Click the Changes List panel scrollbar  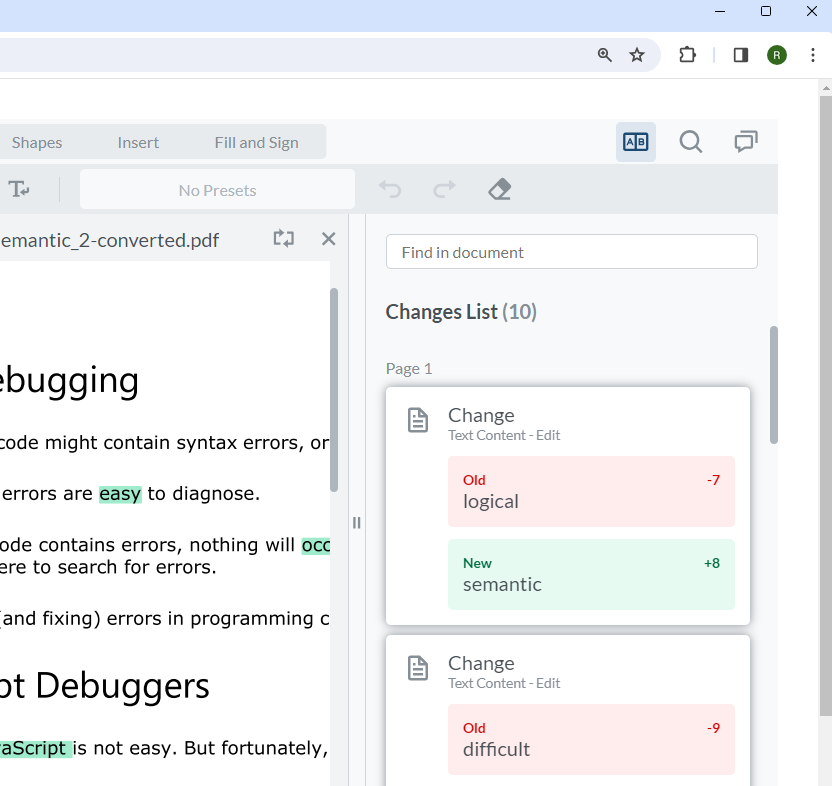[773, 385]
